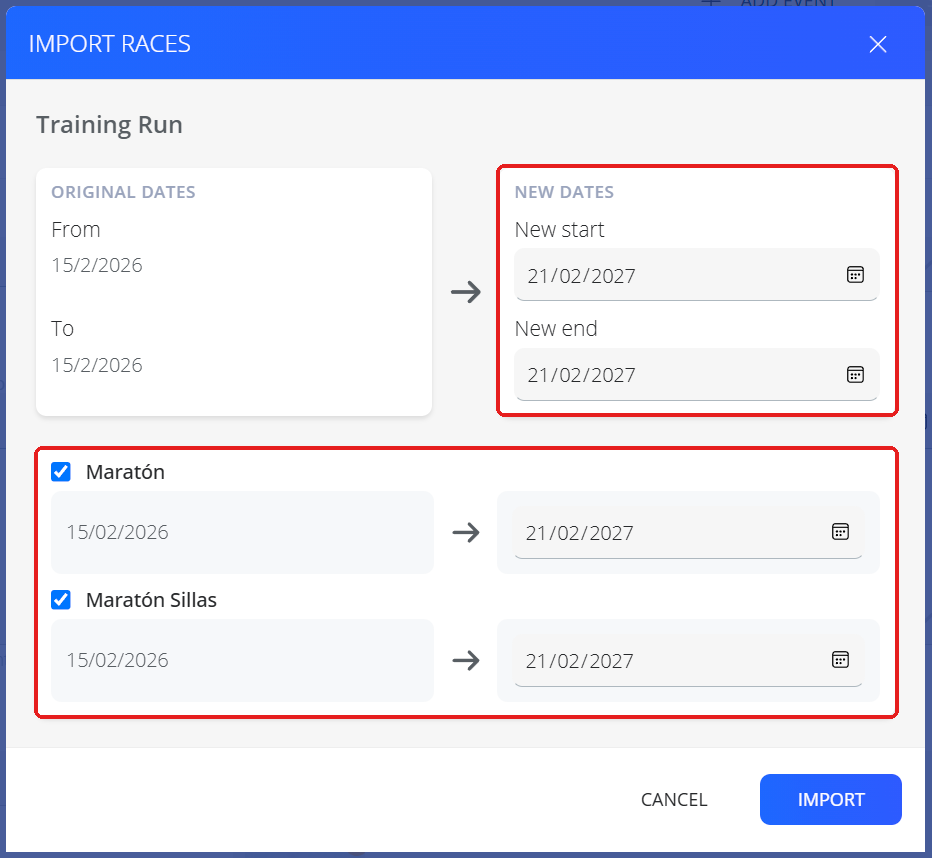
Task: Click the Maratón label text
Action: tap(125, 472)
